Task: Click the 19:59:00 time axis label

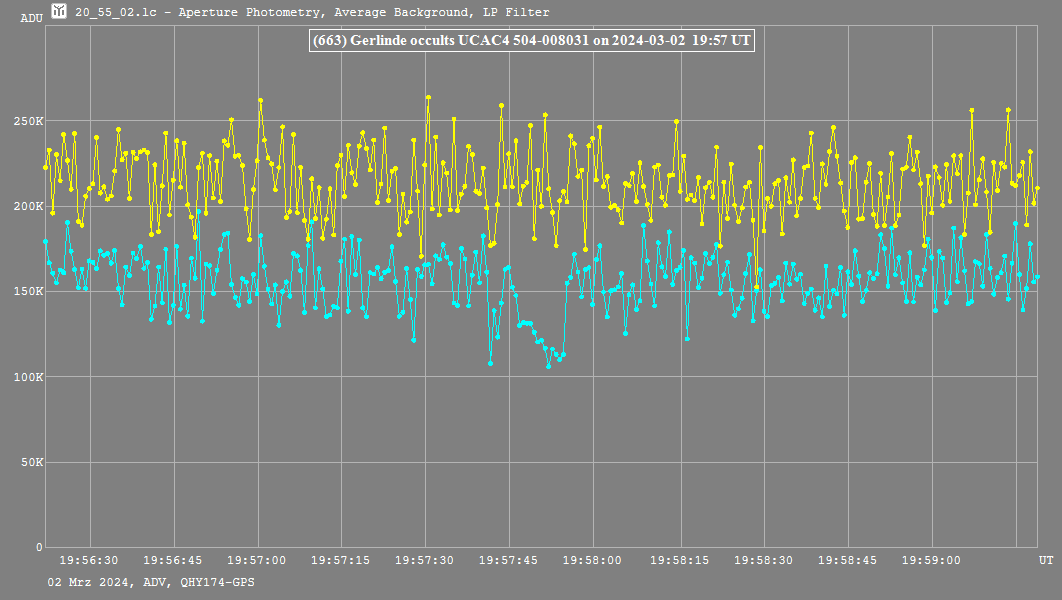Action: pyautogui.click(x=932, y=561)
